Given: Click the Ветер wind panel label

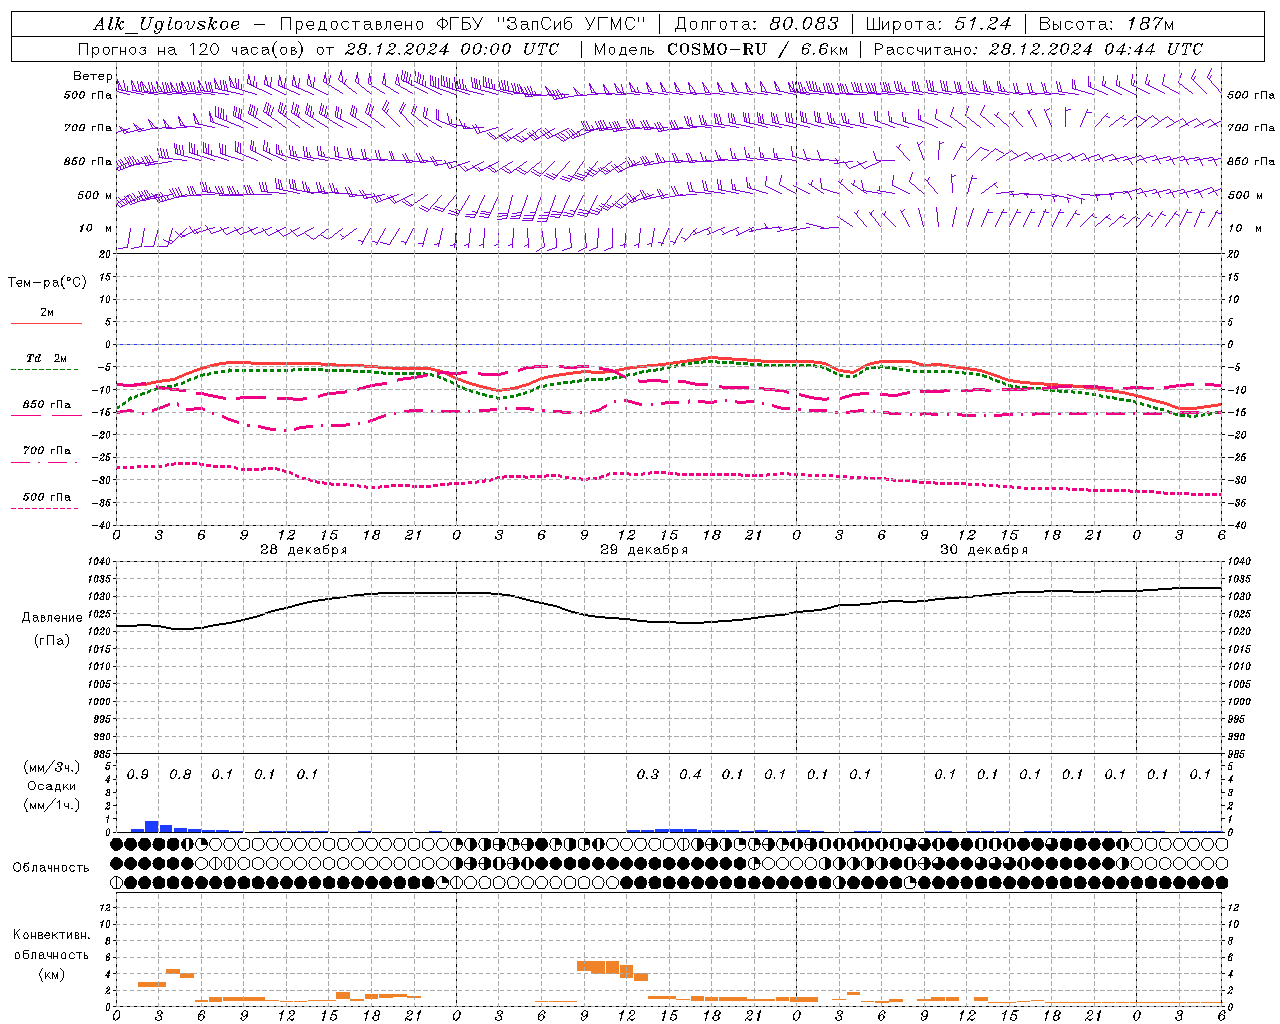Looking at the screenshot, I should coord(93,76).
